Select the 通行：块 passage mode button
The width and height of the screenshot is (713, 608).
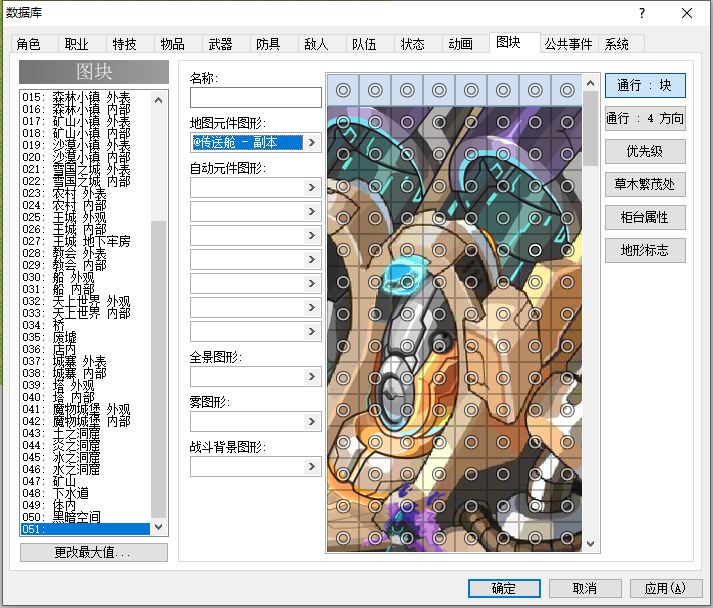(645, 85)
